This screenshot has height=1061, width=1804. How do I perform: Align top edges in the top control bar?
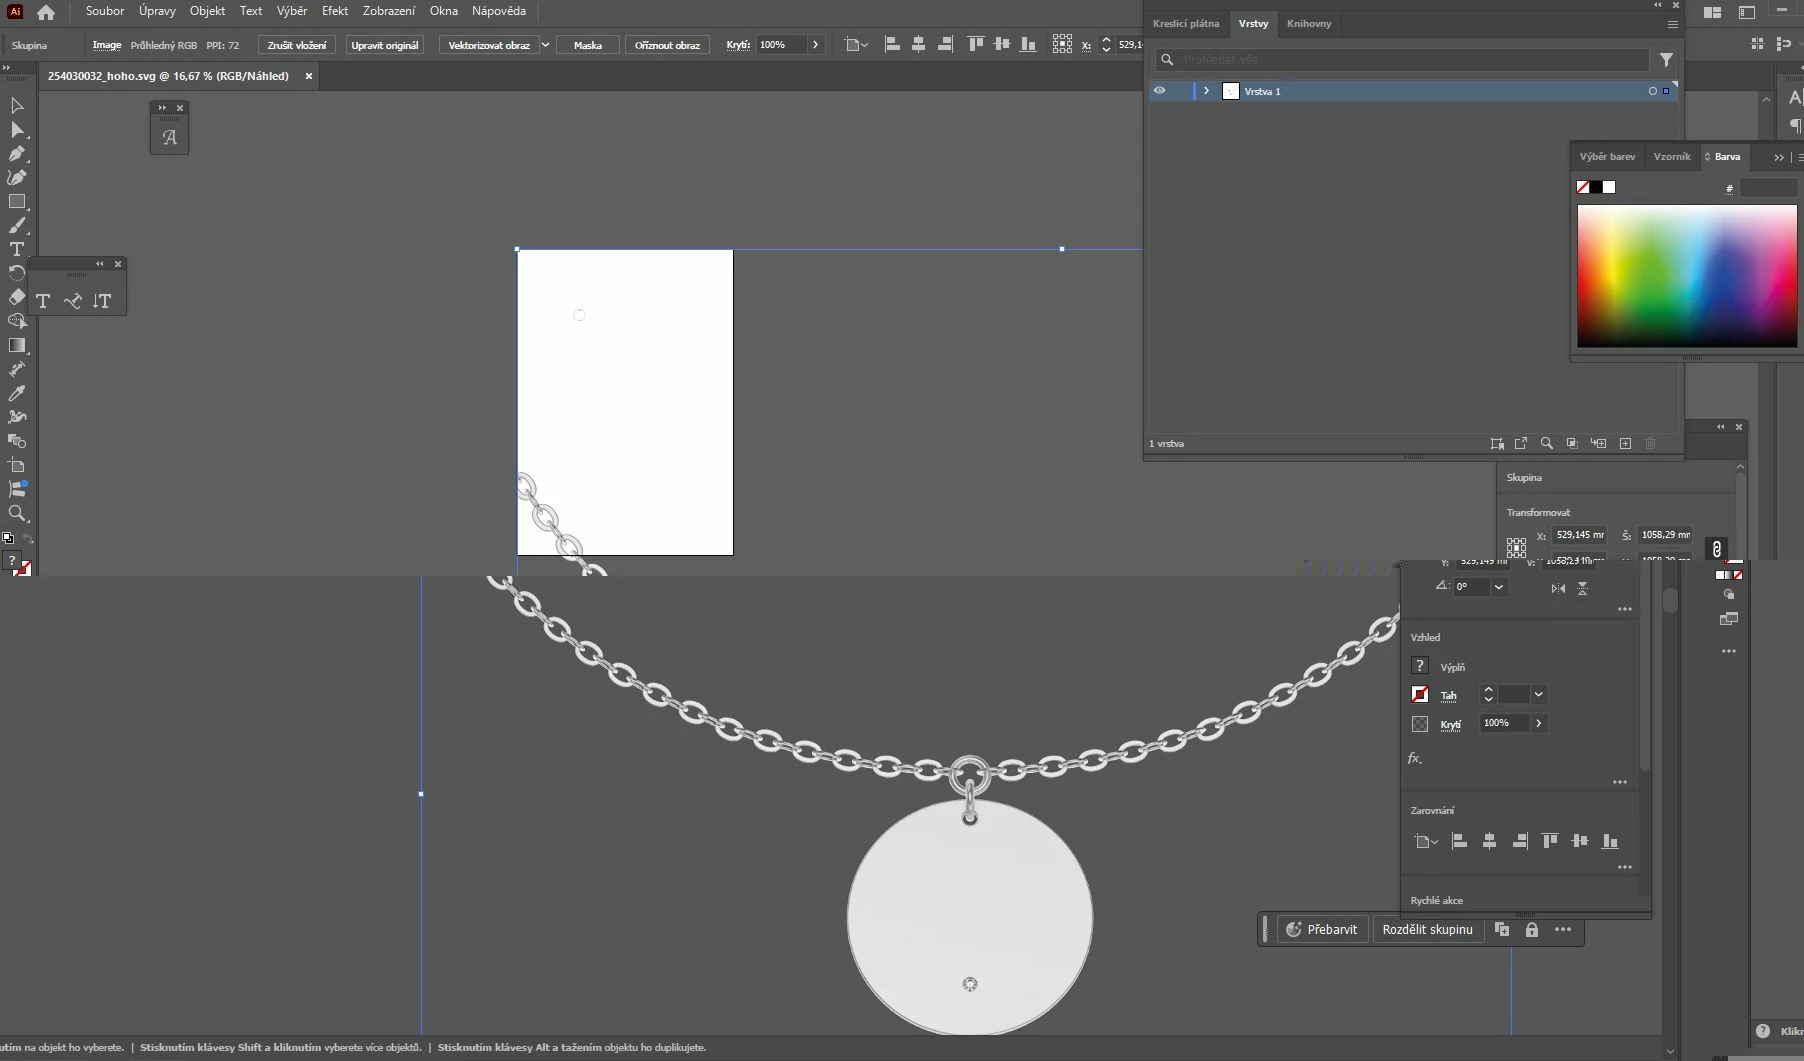[x=976, y=45]
